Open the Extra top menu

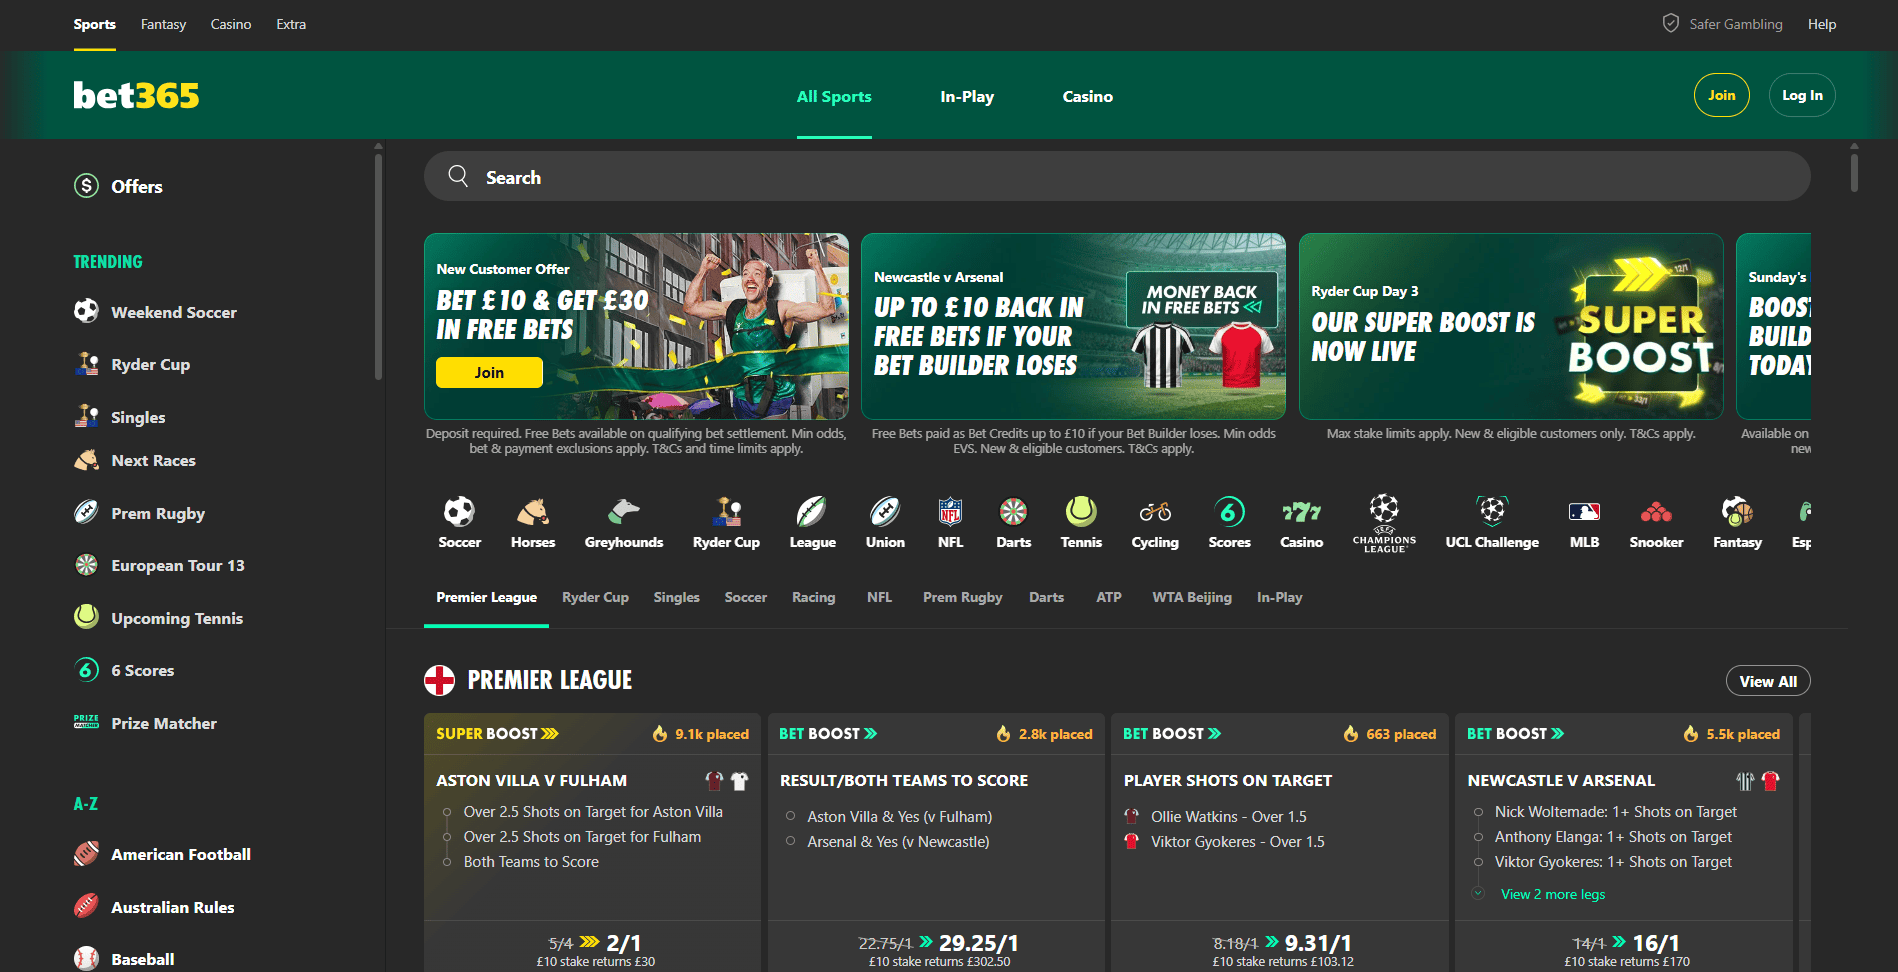click(x=291, y=24)
